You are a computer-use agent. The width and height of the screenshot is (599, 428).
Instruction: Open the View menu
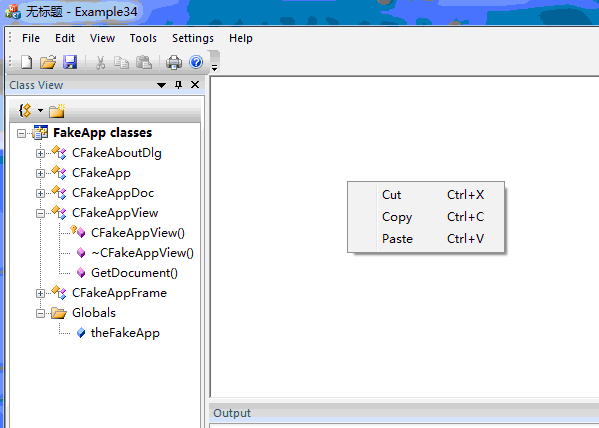pos(102,38)
